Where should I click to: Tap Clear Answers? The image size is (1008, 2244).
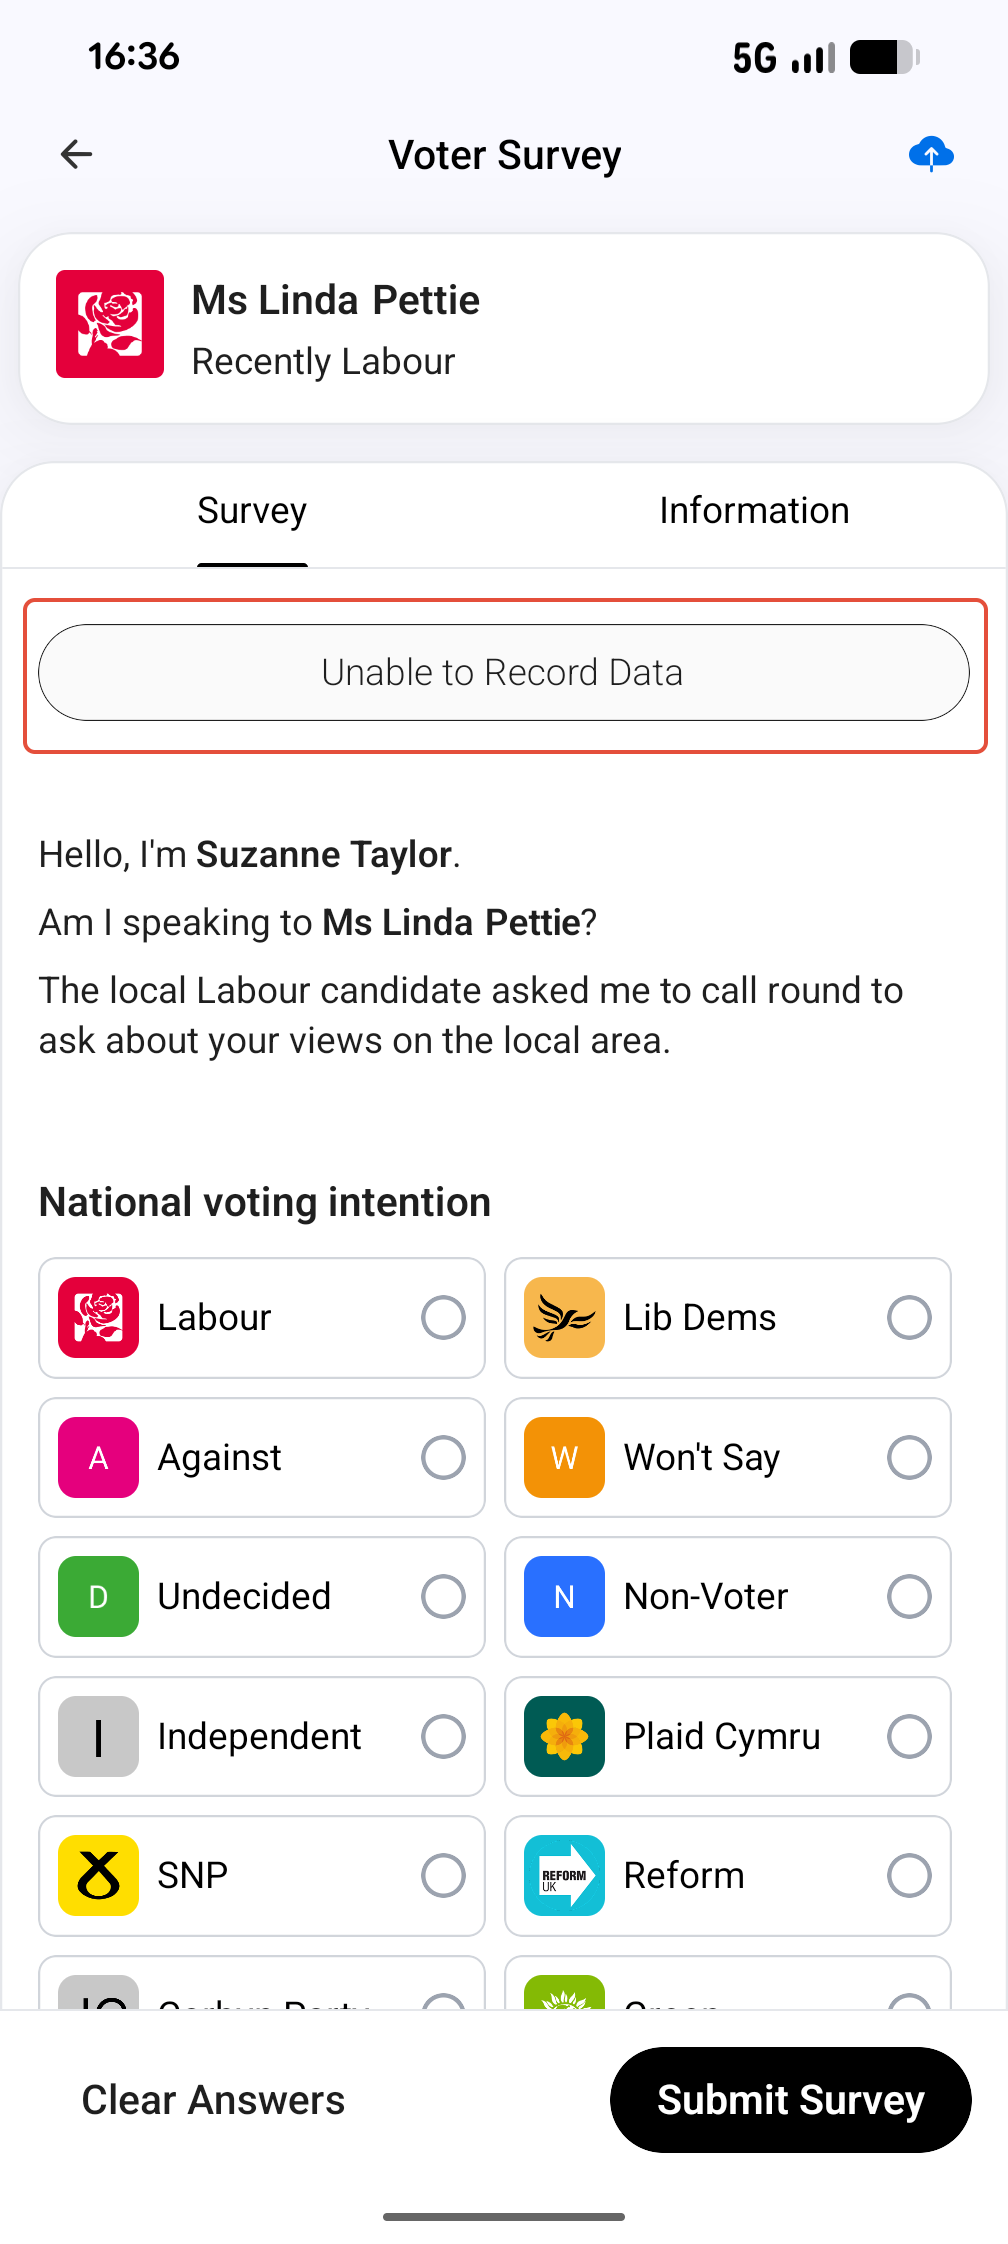tap(213, 2100)
